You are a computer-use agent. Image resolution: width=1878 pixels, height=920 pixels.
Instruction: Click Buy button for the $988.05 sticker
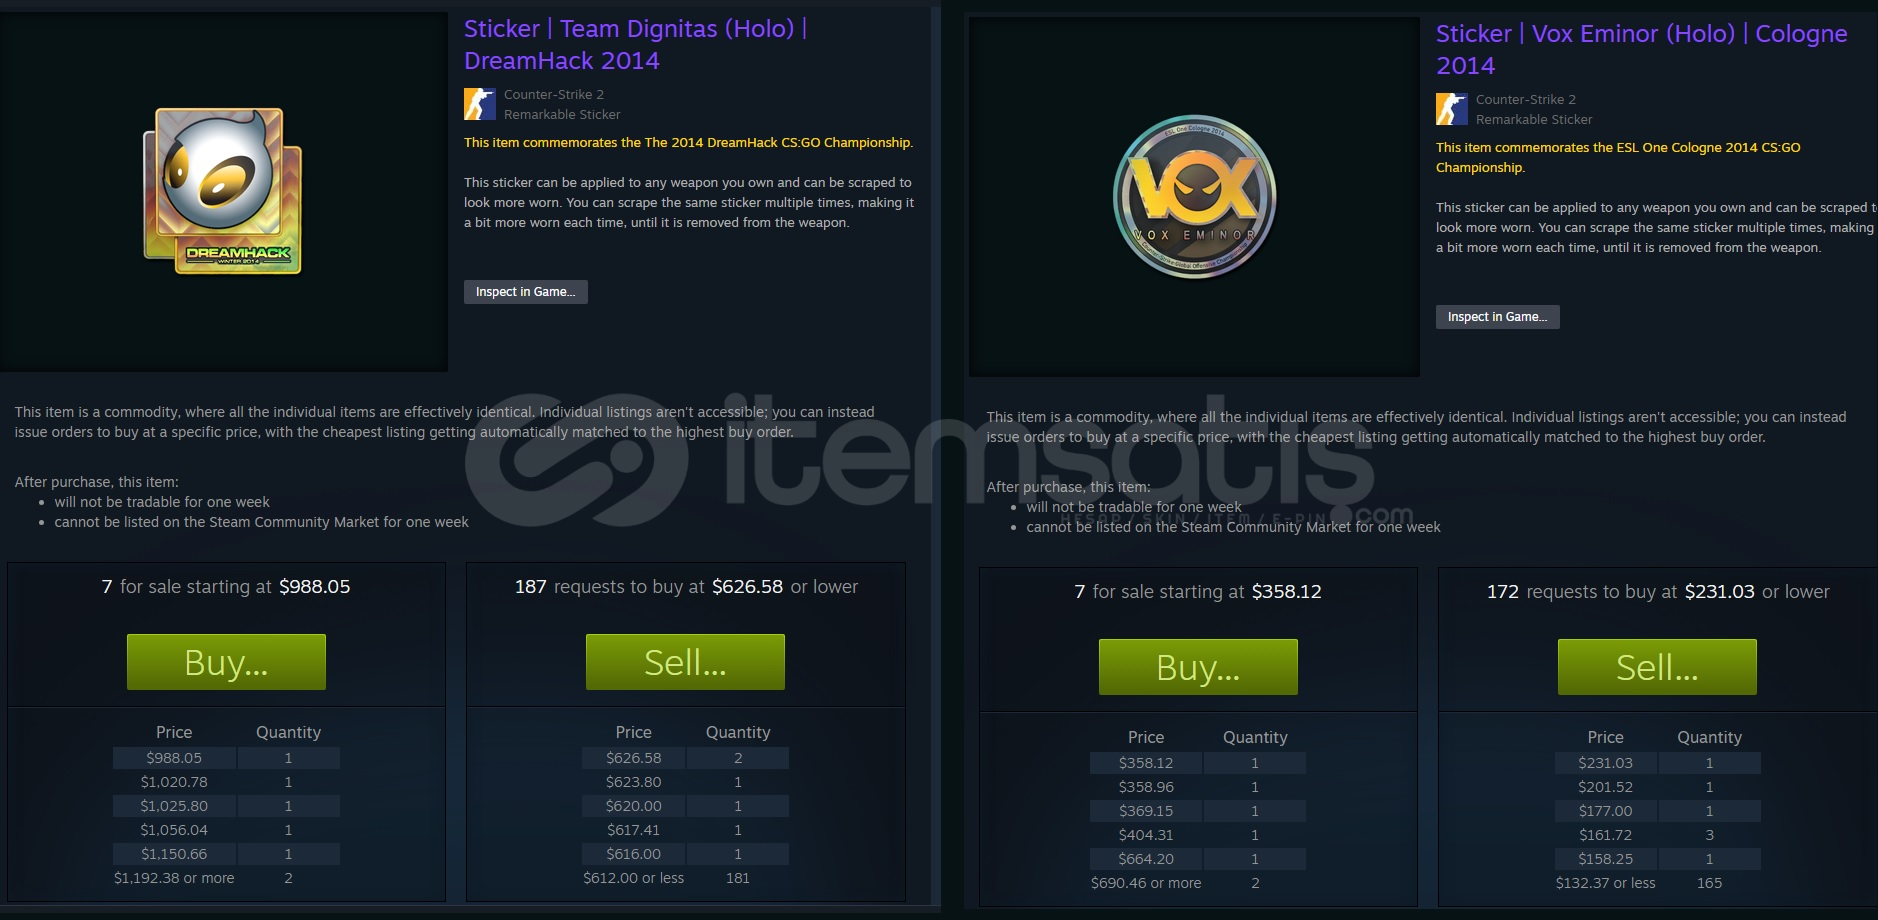pyautogui.click(x=226, y=662)
